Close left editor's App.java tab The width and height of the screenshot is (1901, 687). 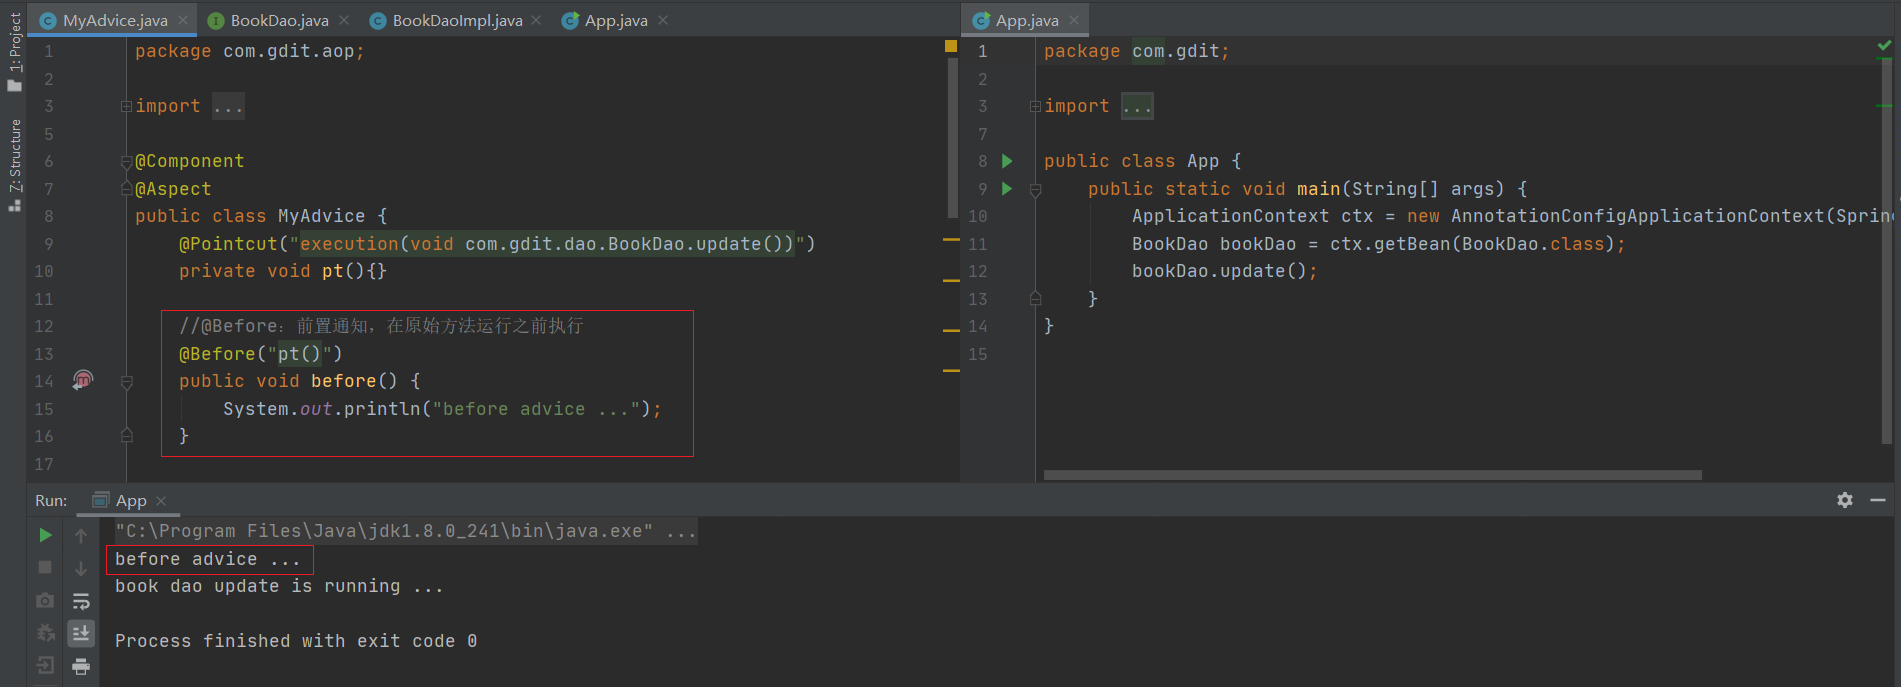[x=663, y=20]
